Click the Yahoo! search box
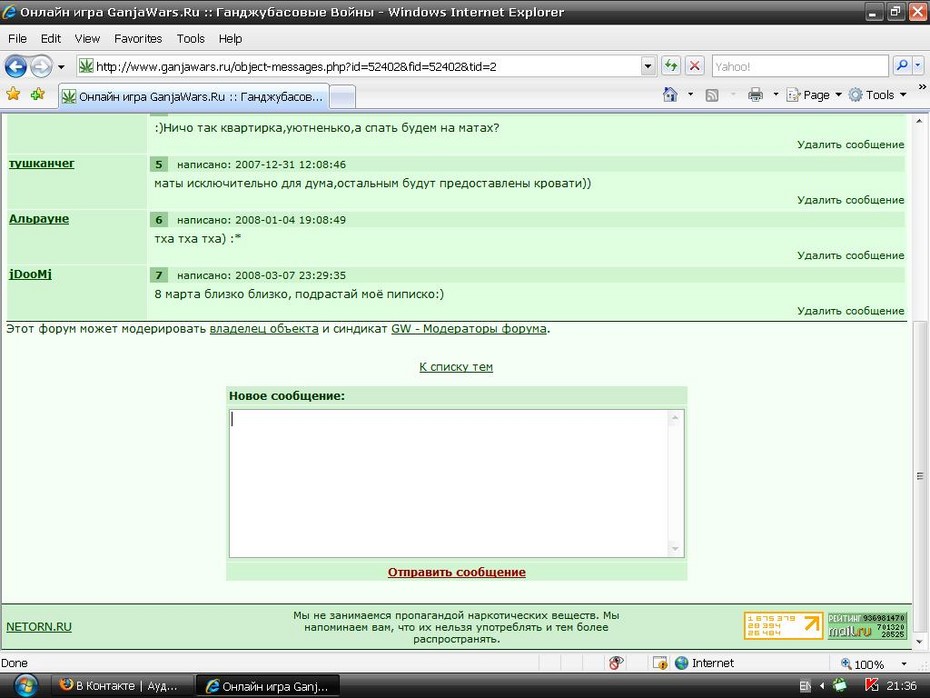This screenshot has height=698, width=930. click(x=800, y=66)
